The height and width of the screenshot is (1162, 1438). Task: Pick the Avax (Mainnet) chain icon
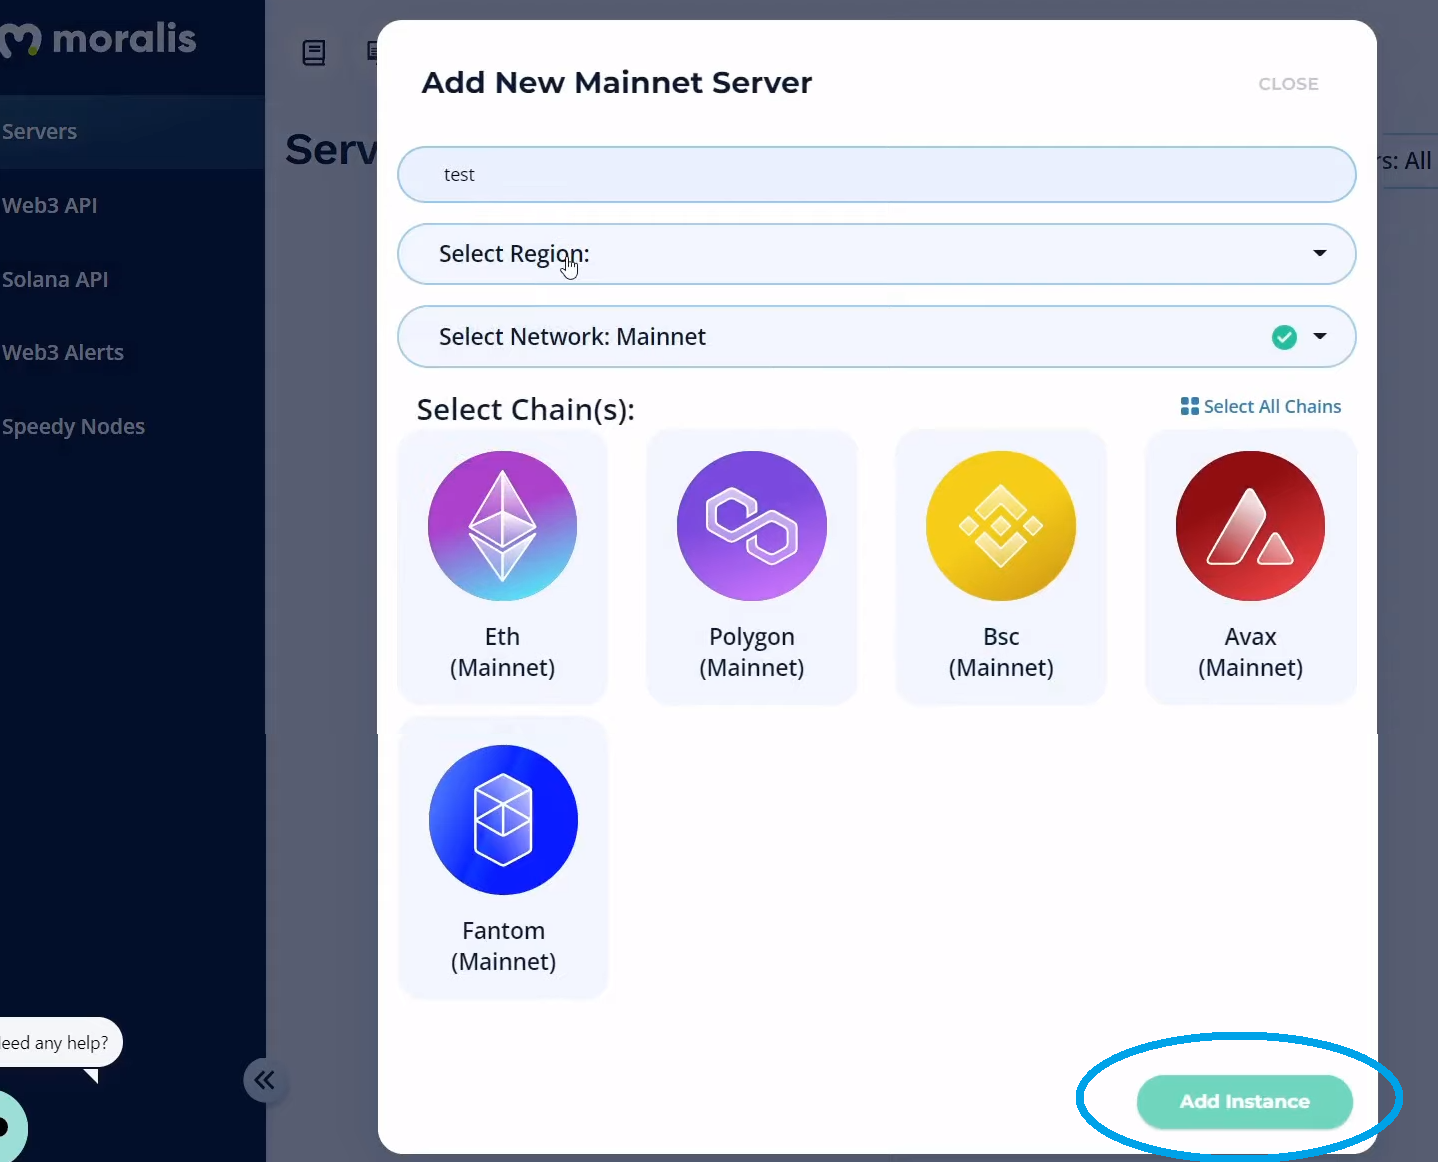coord(1250,526)
